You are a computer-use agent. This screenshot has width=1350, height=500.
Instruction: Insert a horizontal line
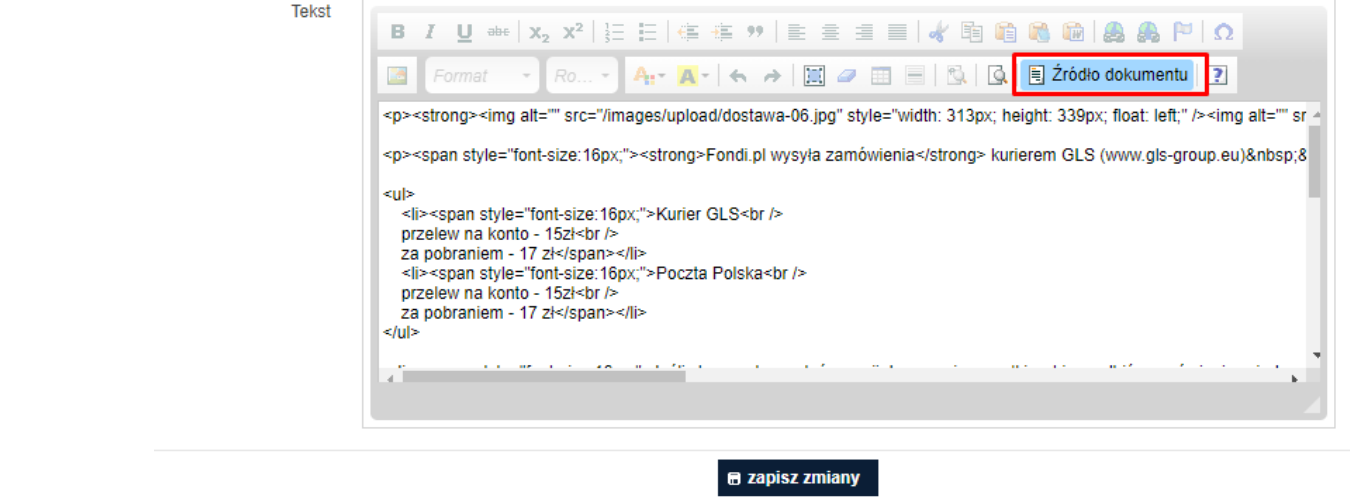tap(913, 75)
